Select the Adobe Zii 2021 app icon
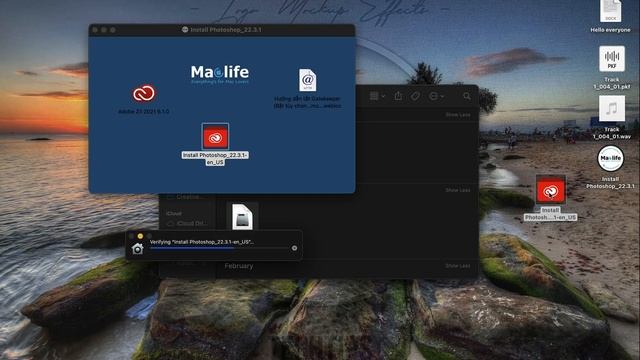Viewport: 640px width, 360px height. 144,93
